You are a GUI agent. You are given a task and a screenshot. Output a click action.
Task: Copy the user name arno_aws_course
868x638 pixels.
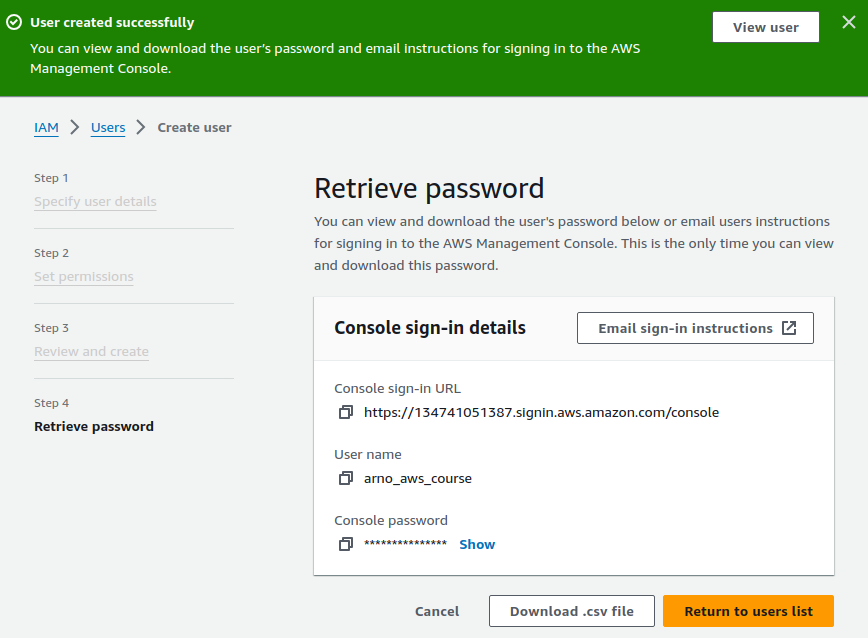[346, 478]
